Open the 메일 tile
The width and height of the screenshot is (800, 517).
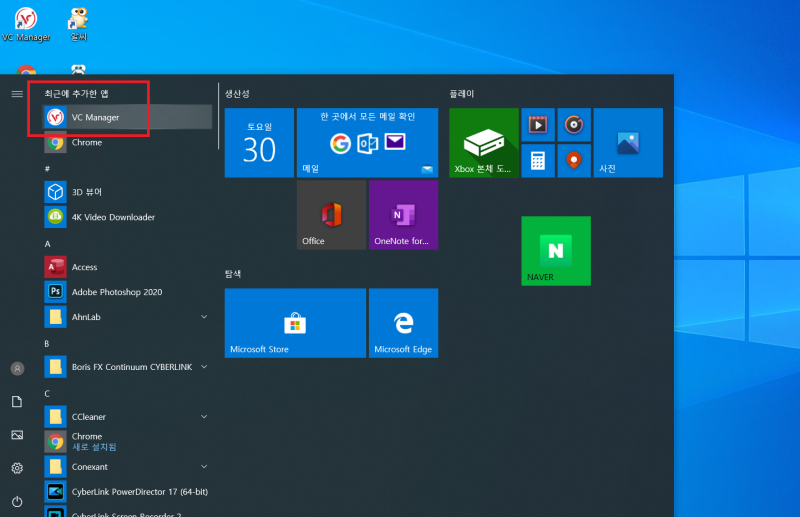click(367, 143)
